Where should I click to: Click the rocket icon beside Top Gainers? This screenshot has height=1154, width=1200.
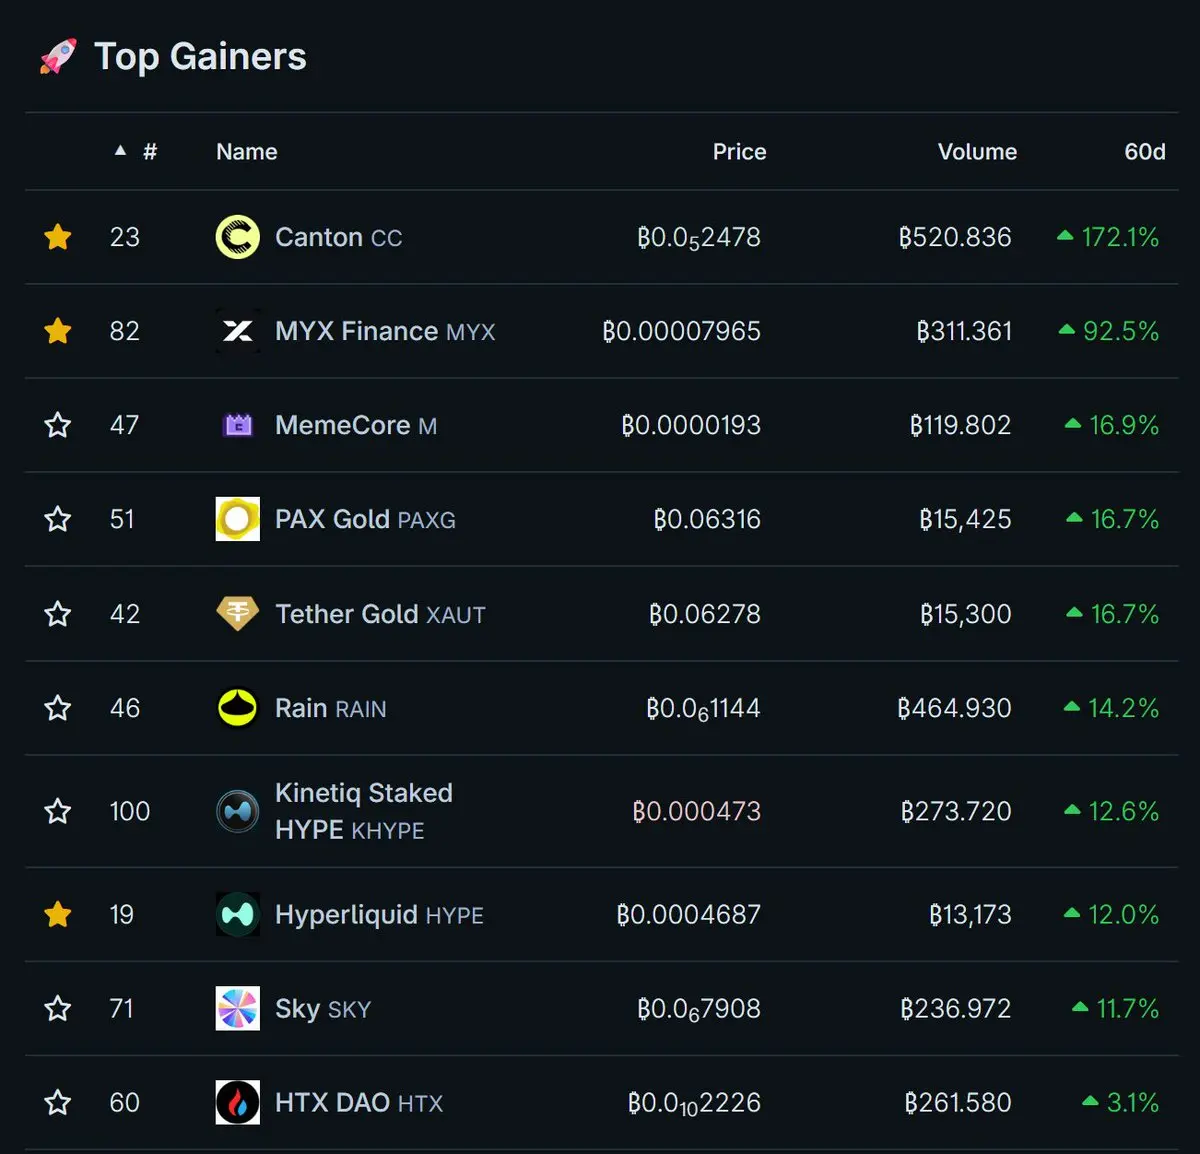[58, 57]
